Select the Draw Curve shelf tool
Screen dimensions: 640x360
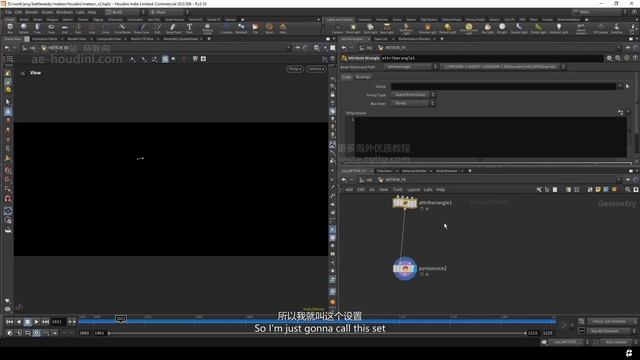(141, 28)
